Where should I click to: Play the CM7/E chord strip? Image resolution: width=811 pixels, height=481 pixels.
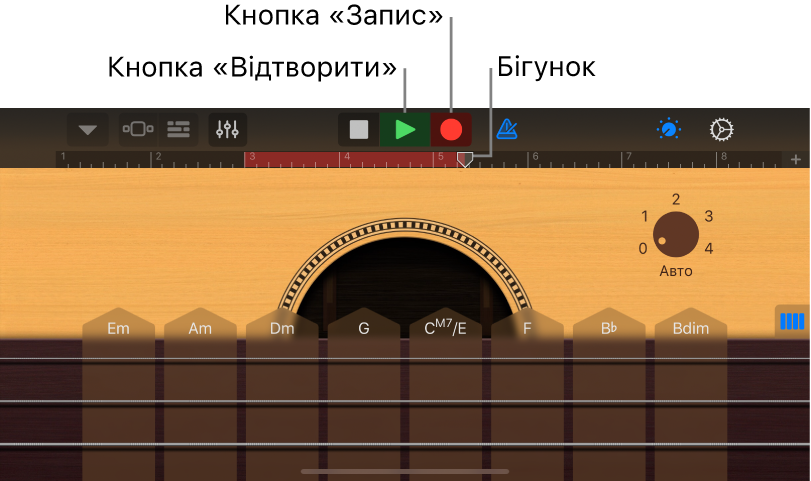(445, 393)
